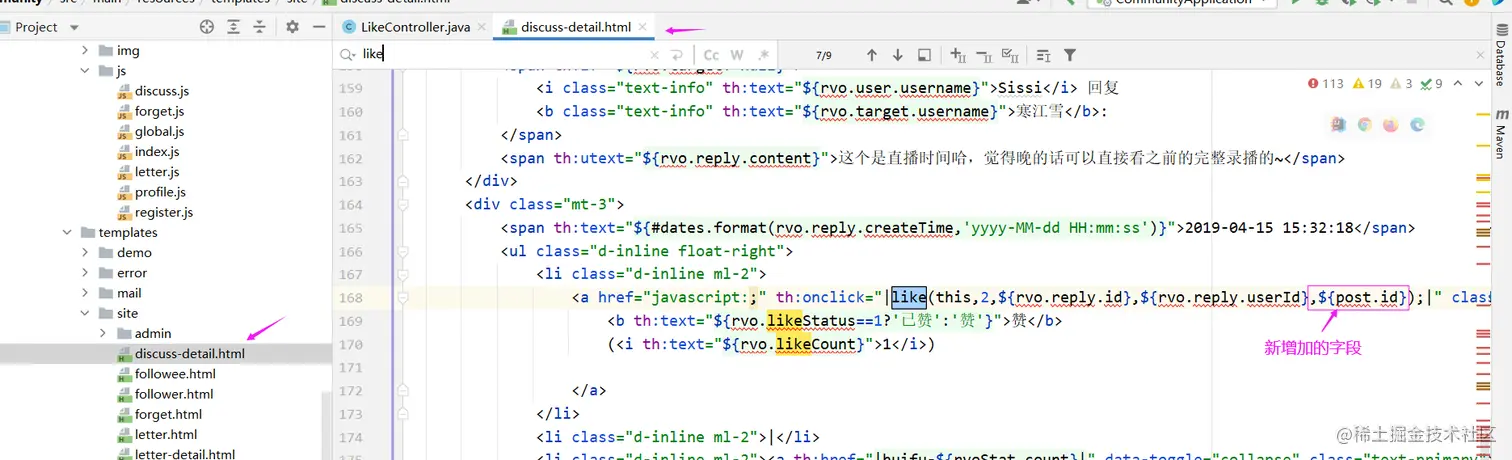The image size is (1512, 460).
Task: Close the find bar
Action: pos(1480,55)
